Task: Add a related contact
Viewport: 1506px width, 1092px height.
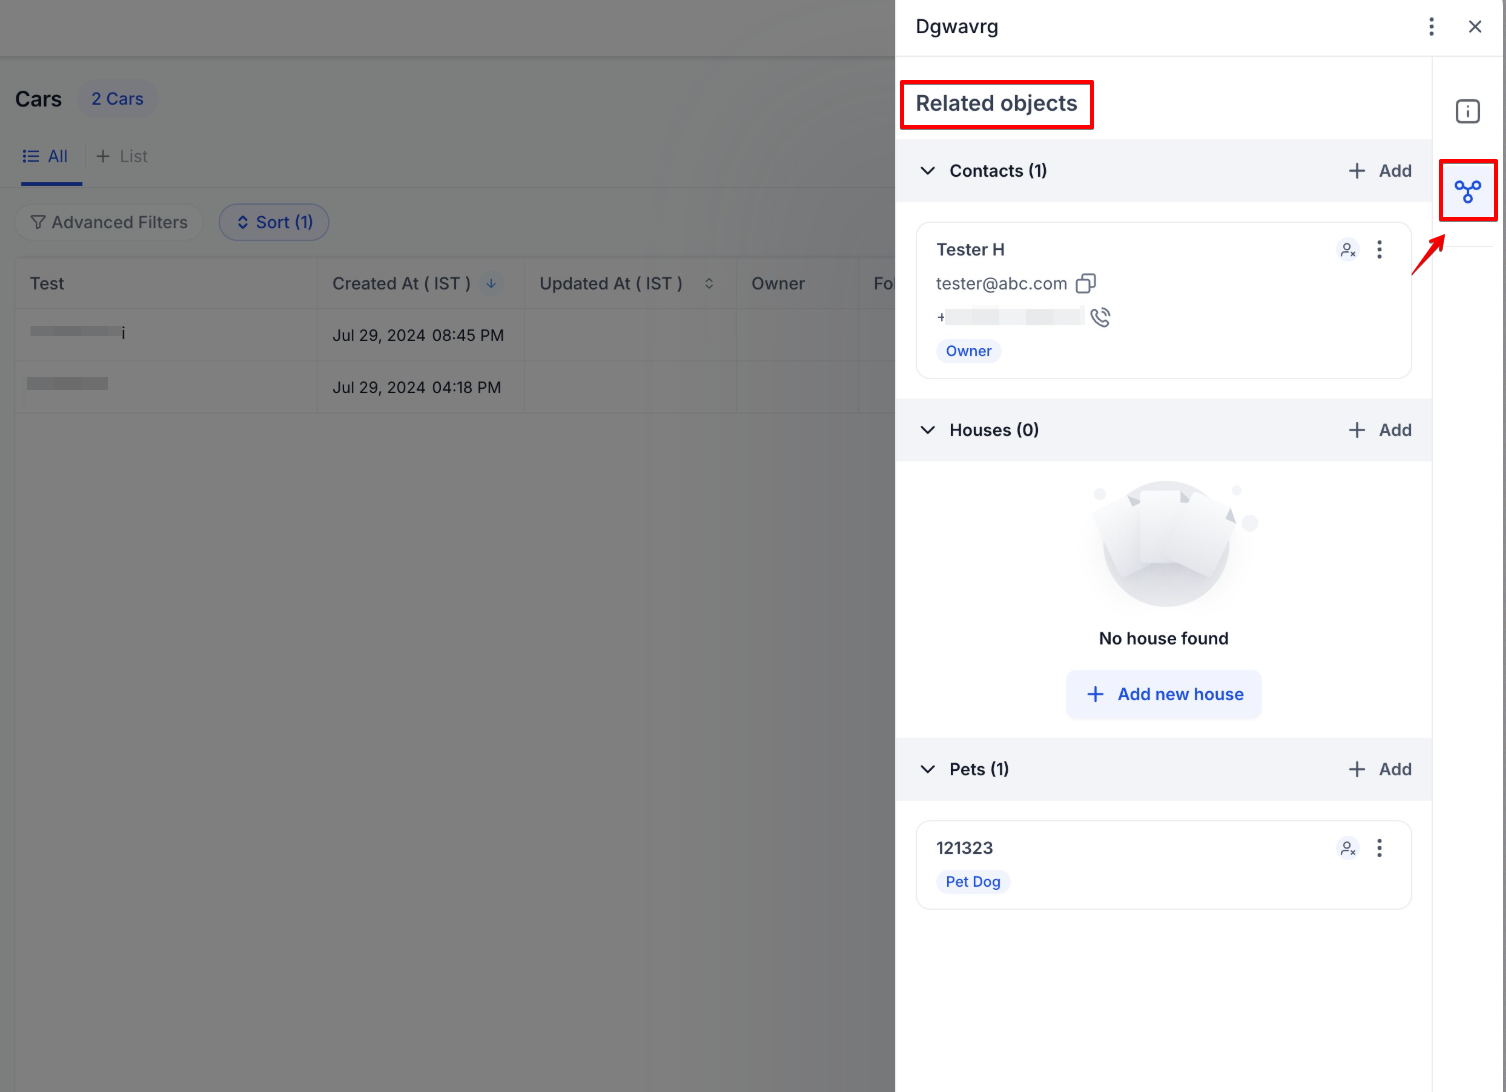Action: [x=1380, y=171]
